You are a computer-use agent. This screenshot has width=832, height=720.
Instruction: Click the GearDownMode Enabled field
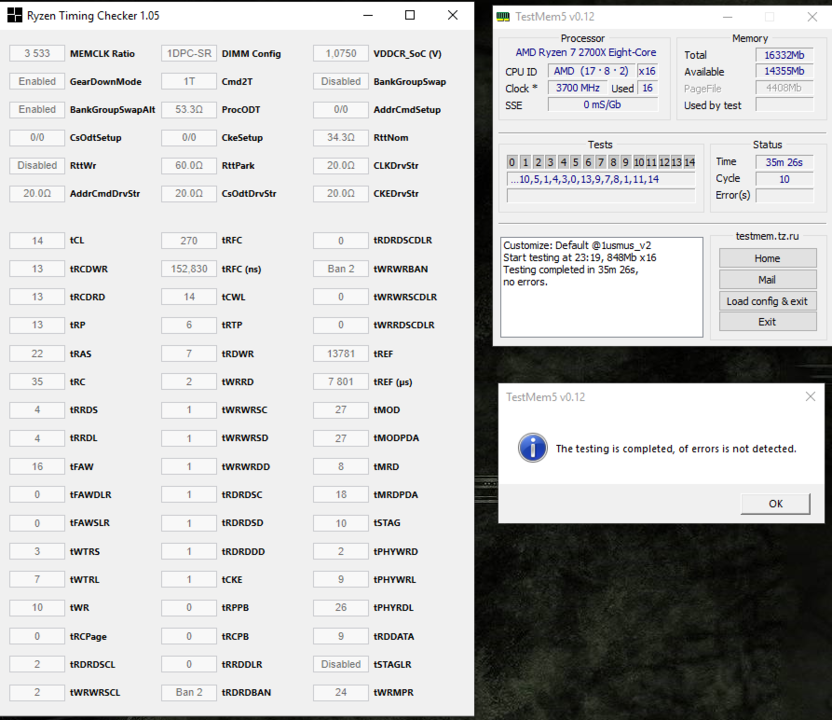point(37,81)
